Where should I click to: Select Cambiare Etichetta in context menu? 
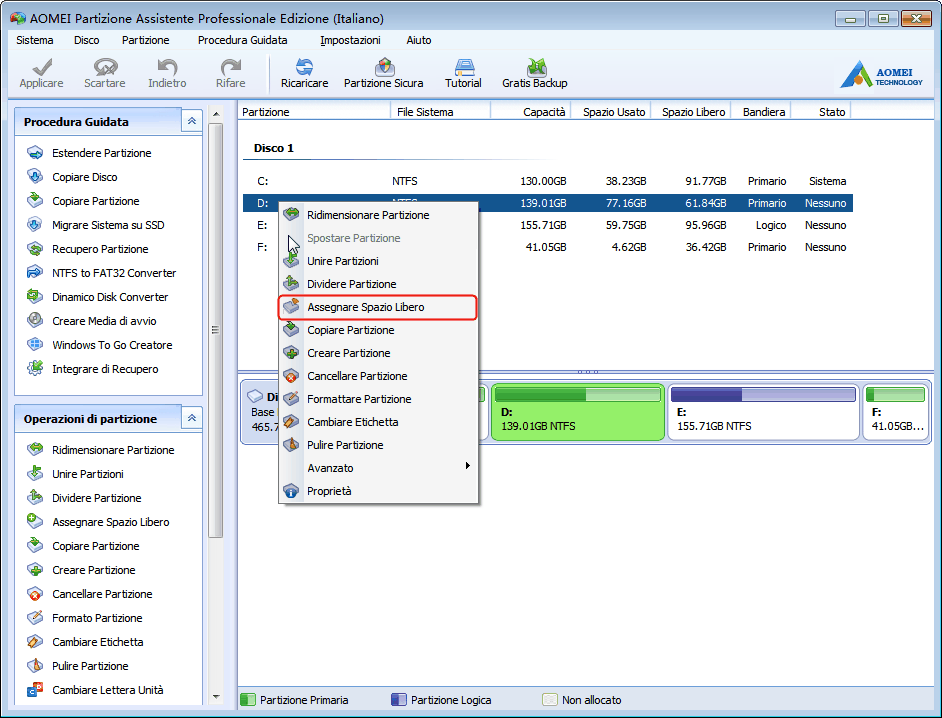pos(378,422)
